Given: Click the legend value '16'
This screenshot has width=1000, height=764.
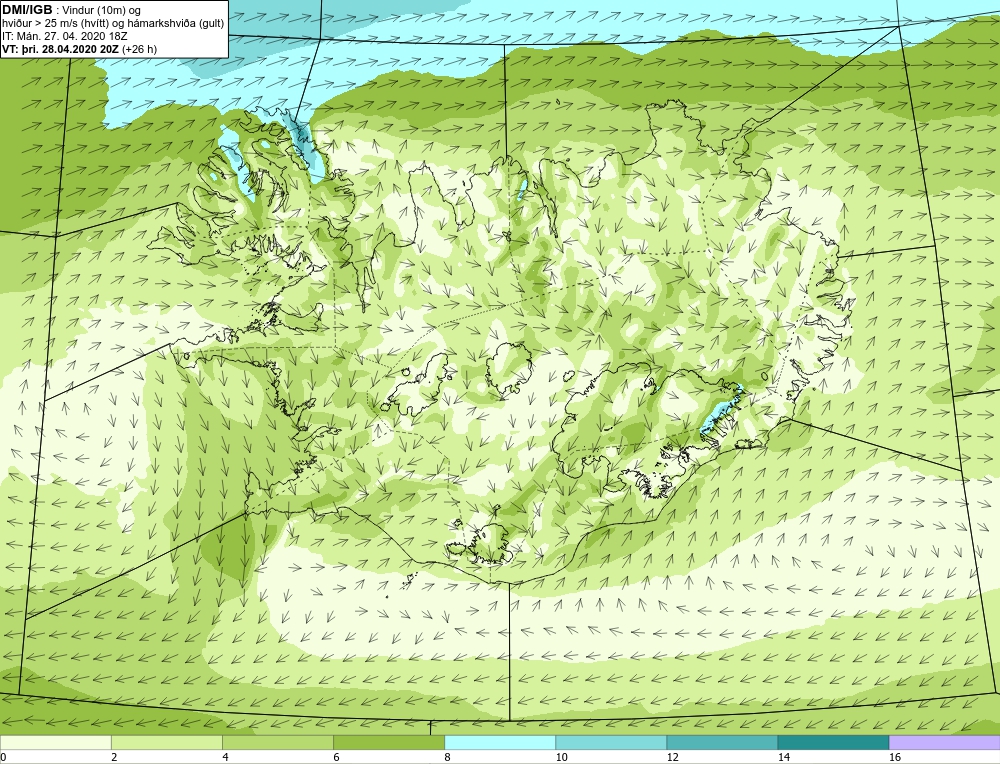Looking at the screenshot, I should 895,757.
